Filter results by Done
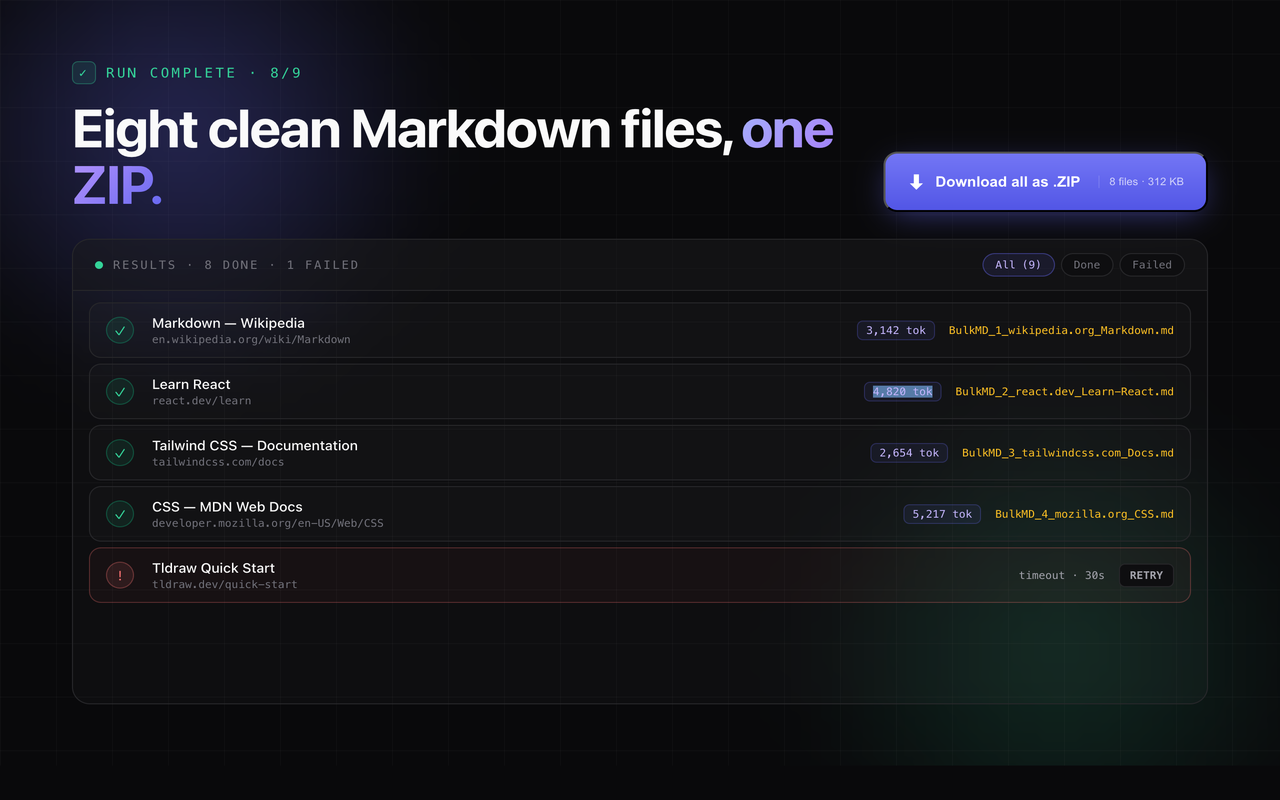 click(1086, 265)
